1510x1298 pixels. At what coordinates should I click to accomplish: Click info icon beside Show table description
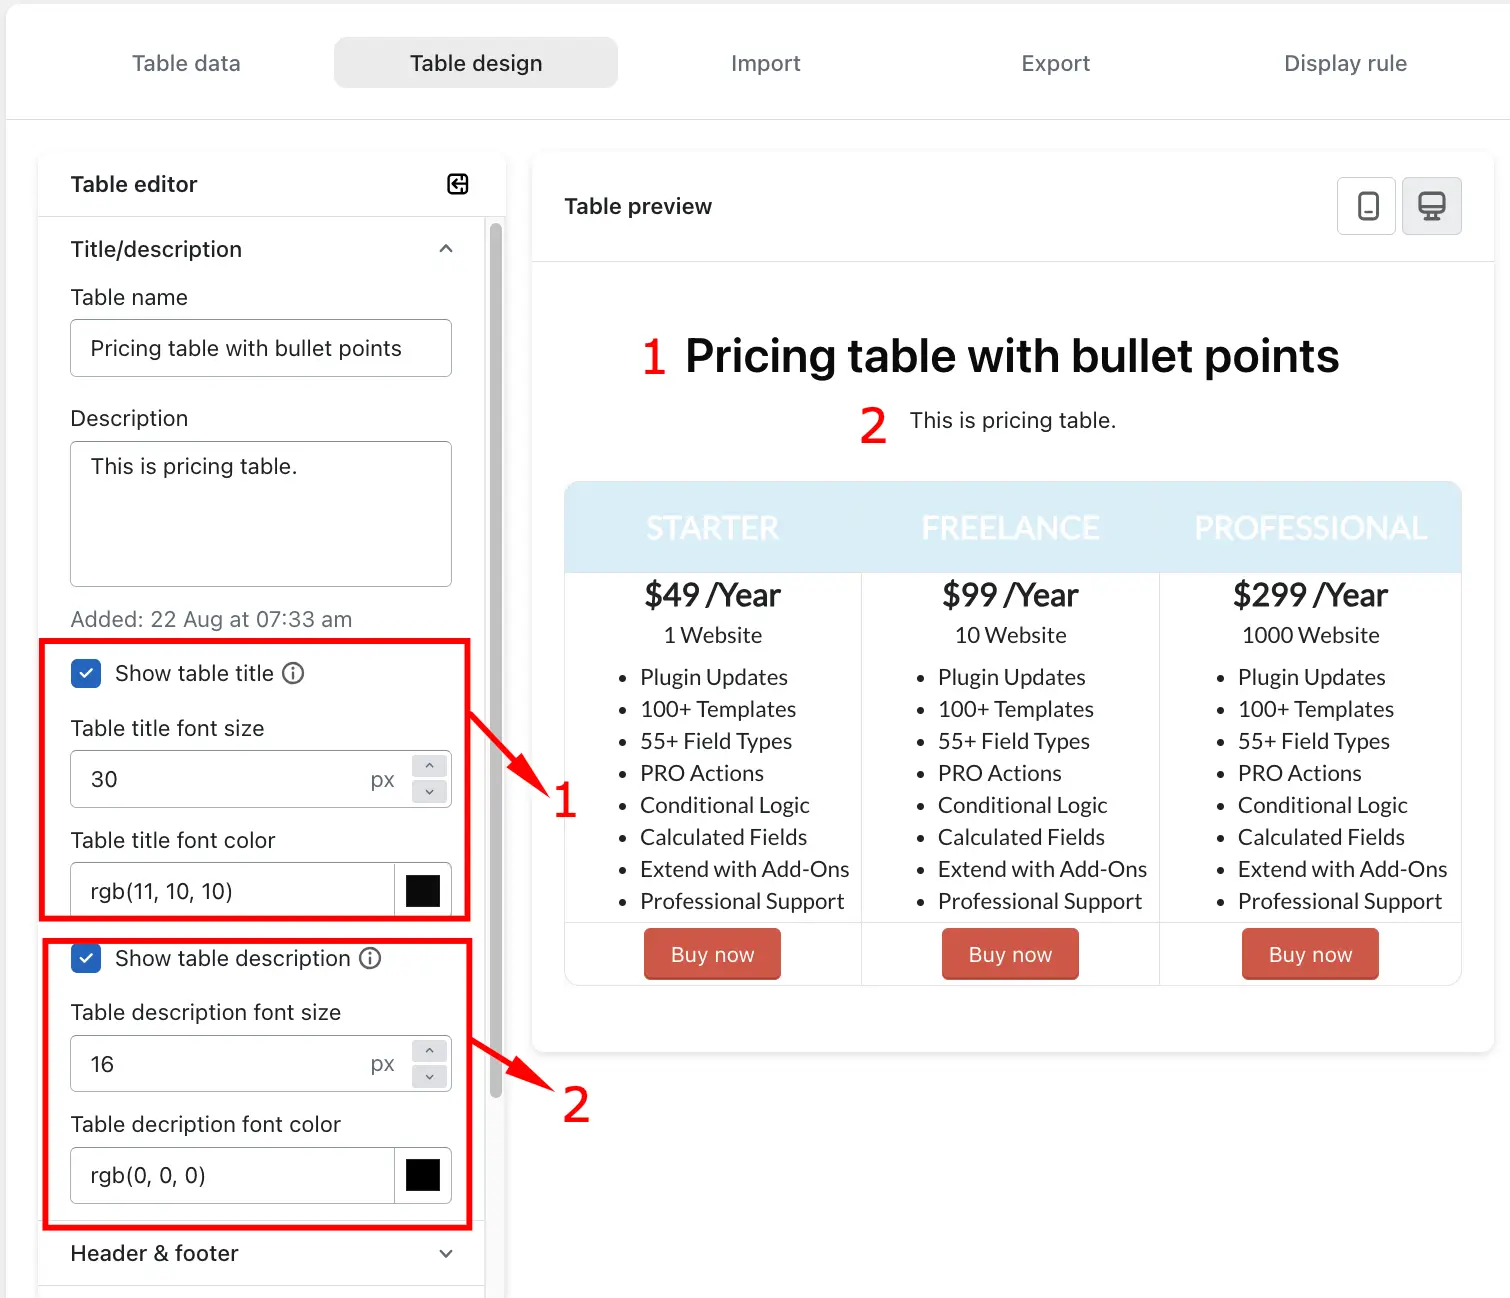coord(370,958)
